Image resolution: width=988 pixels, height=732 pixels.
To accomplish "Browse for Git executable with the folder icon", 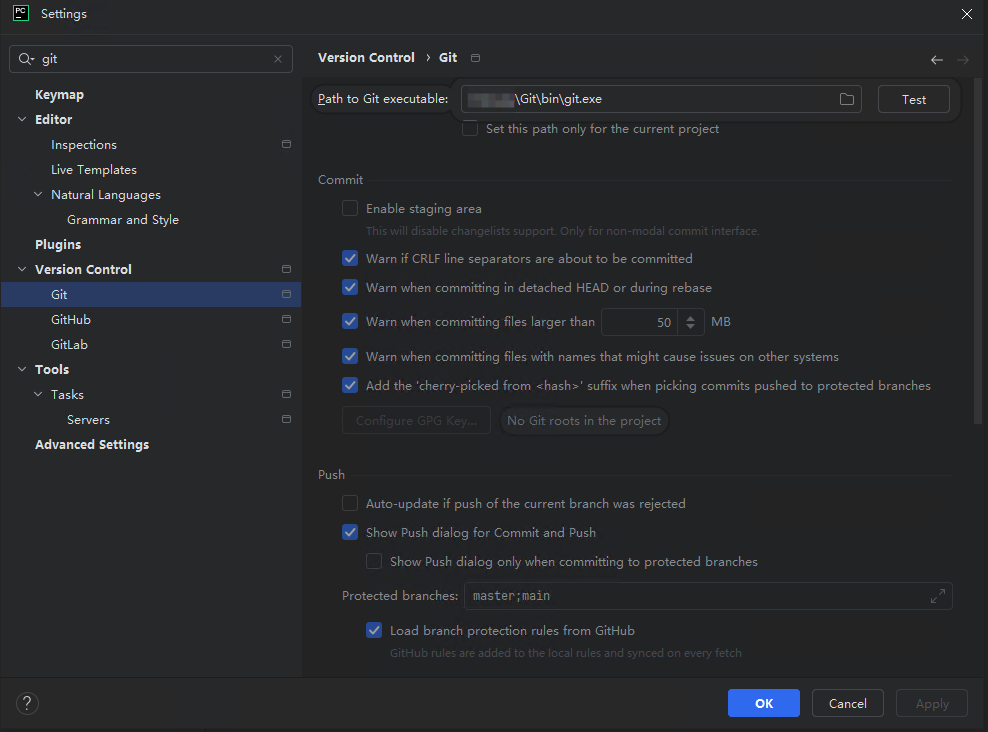I will point(847,99).
